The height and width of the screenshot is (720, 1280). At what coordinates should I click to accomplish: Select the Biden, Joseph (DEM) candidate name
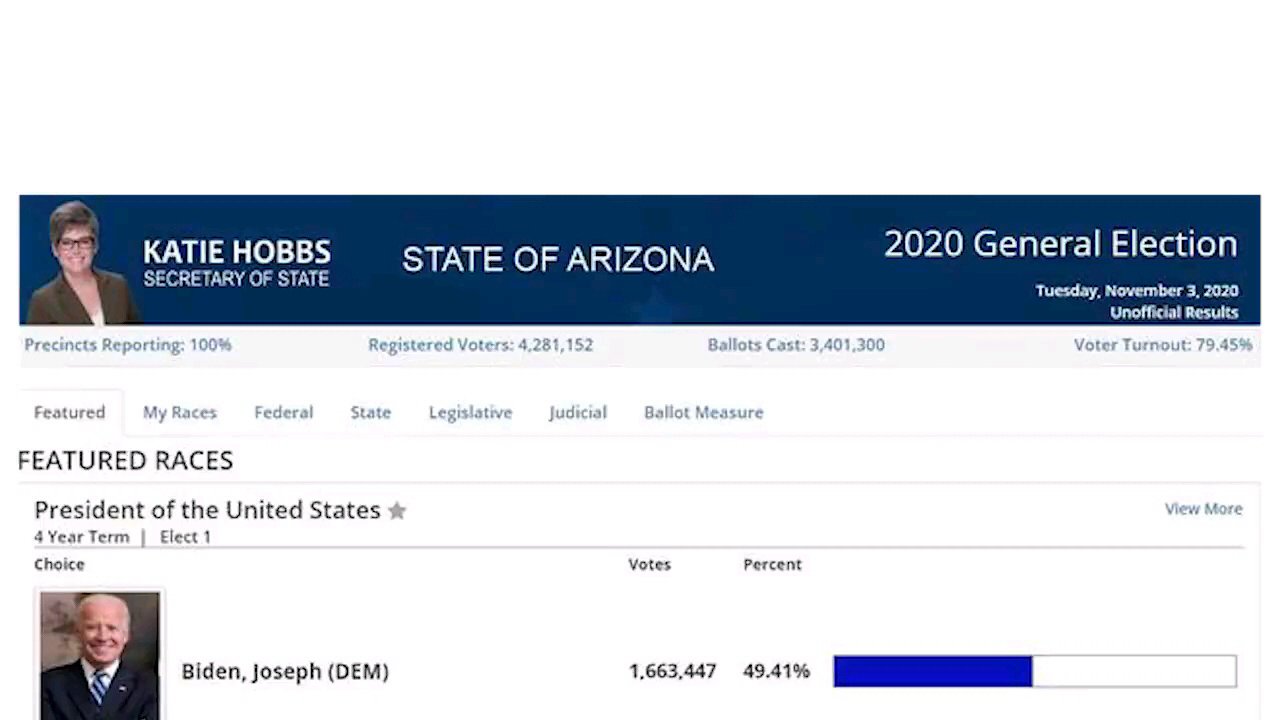(x=285, y=671)
